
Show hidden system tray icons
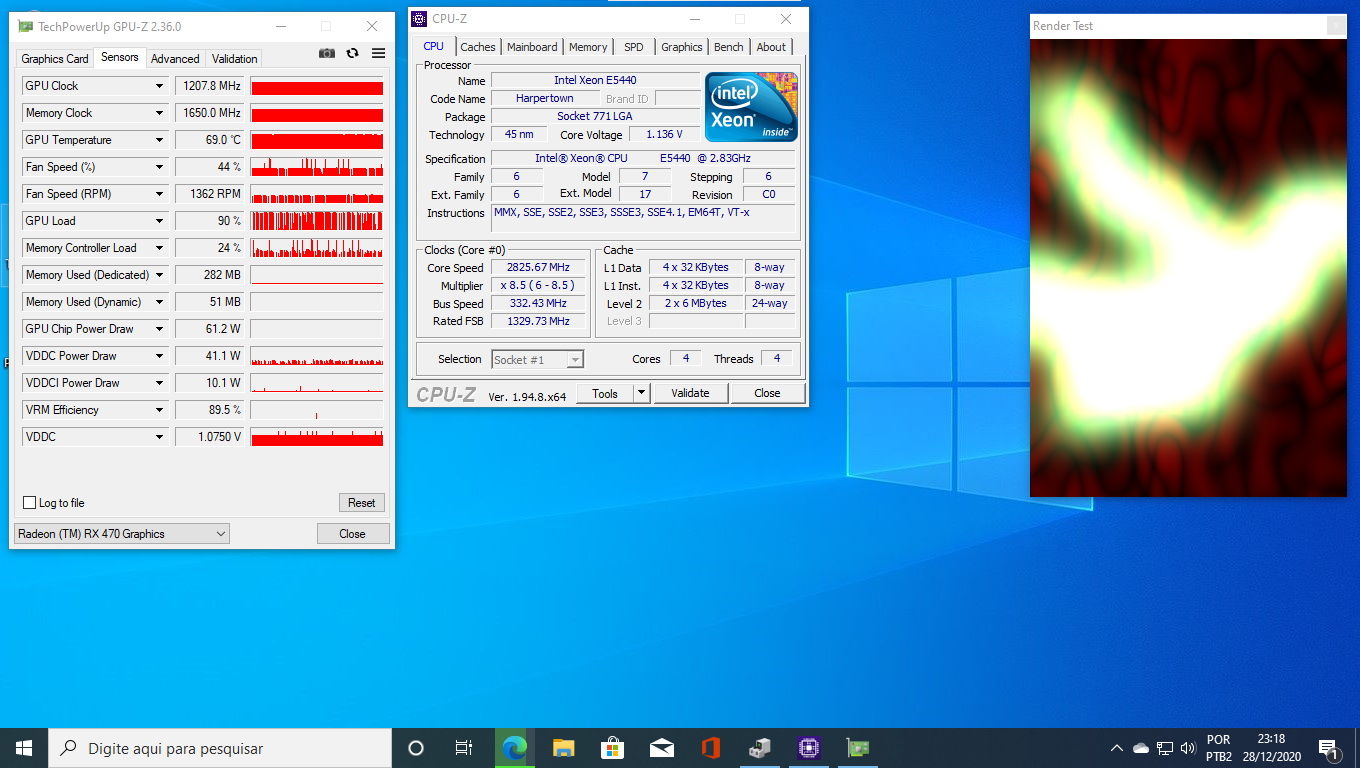click(x=1117, y=748)
